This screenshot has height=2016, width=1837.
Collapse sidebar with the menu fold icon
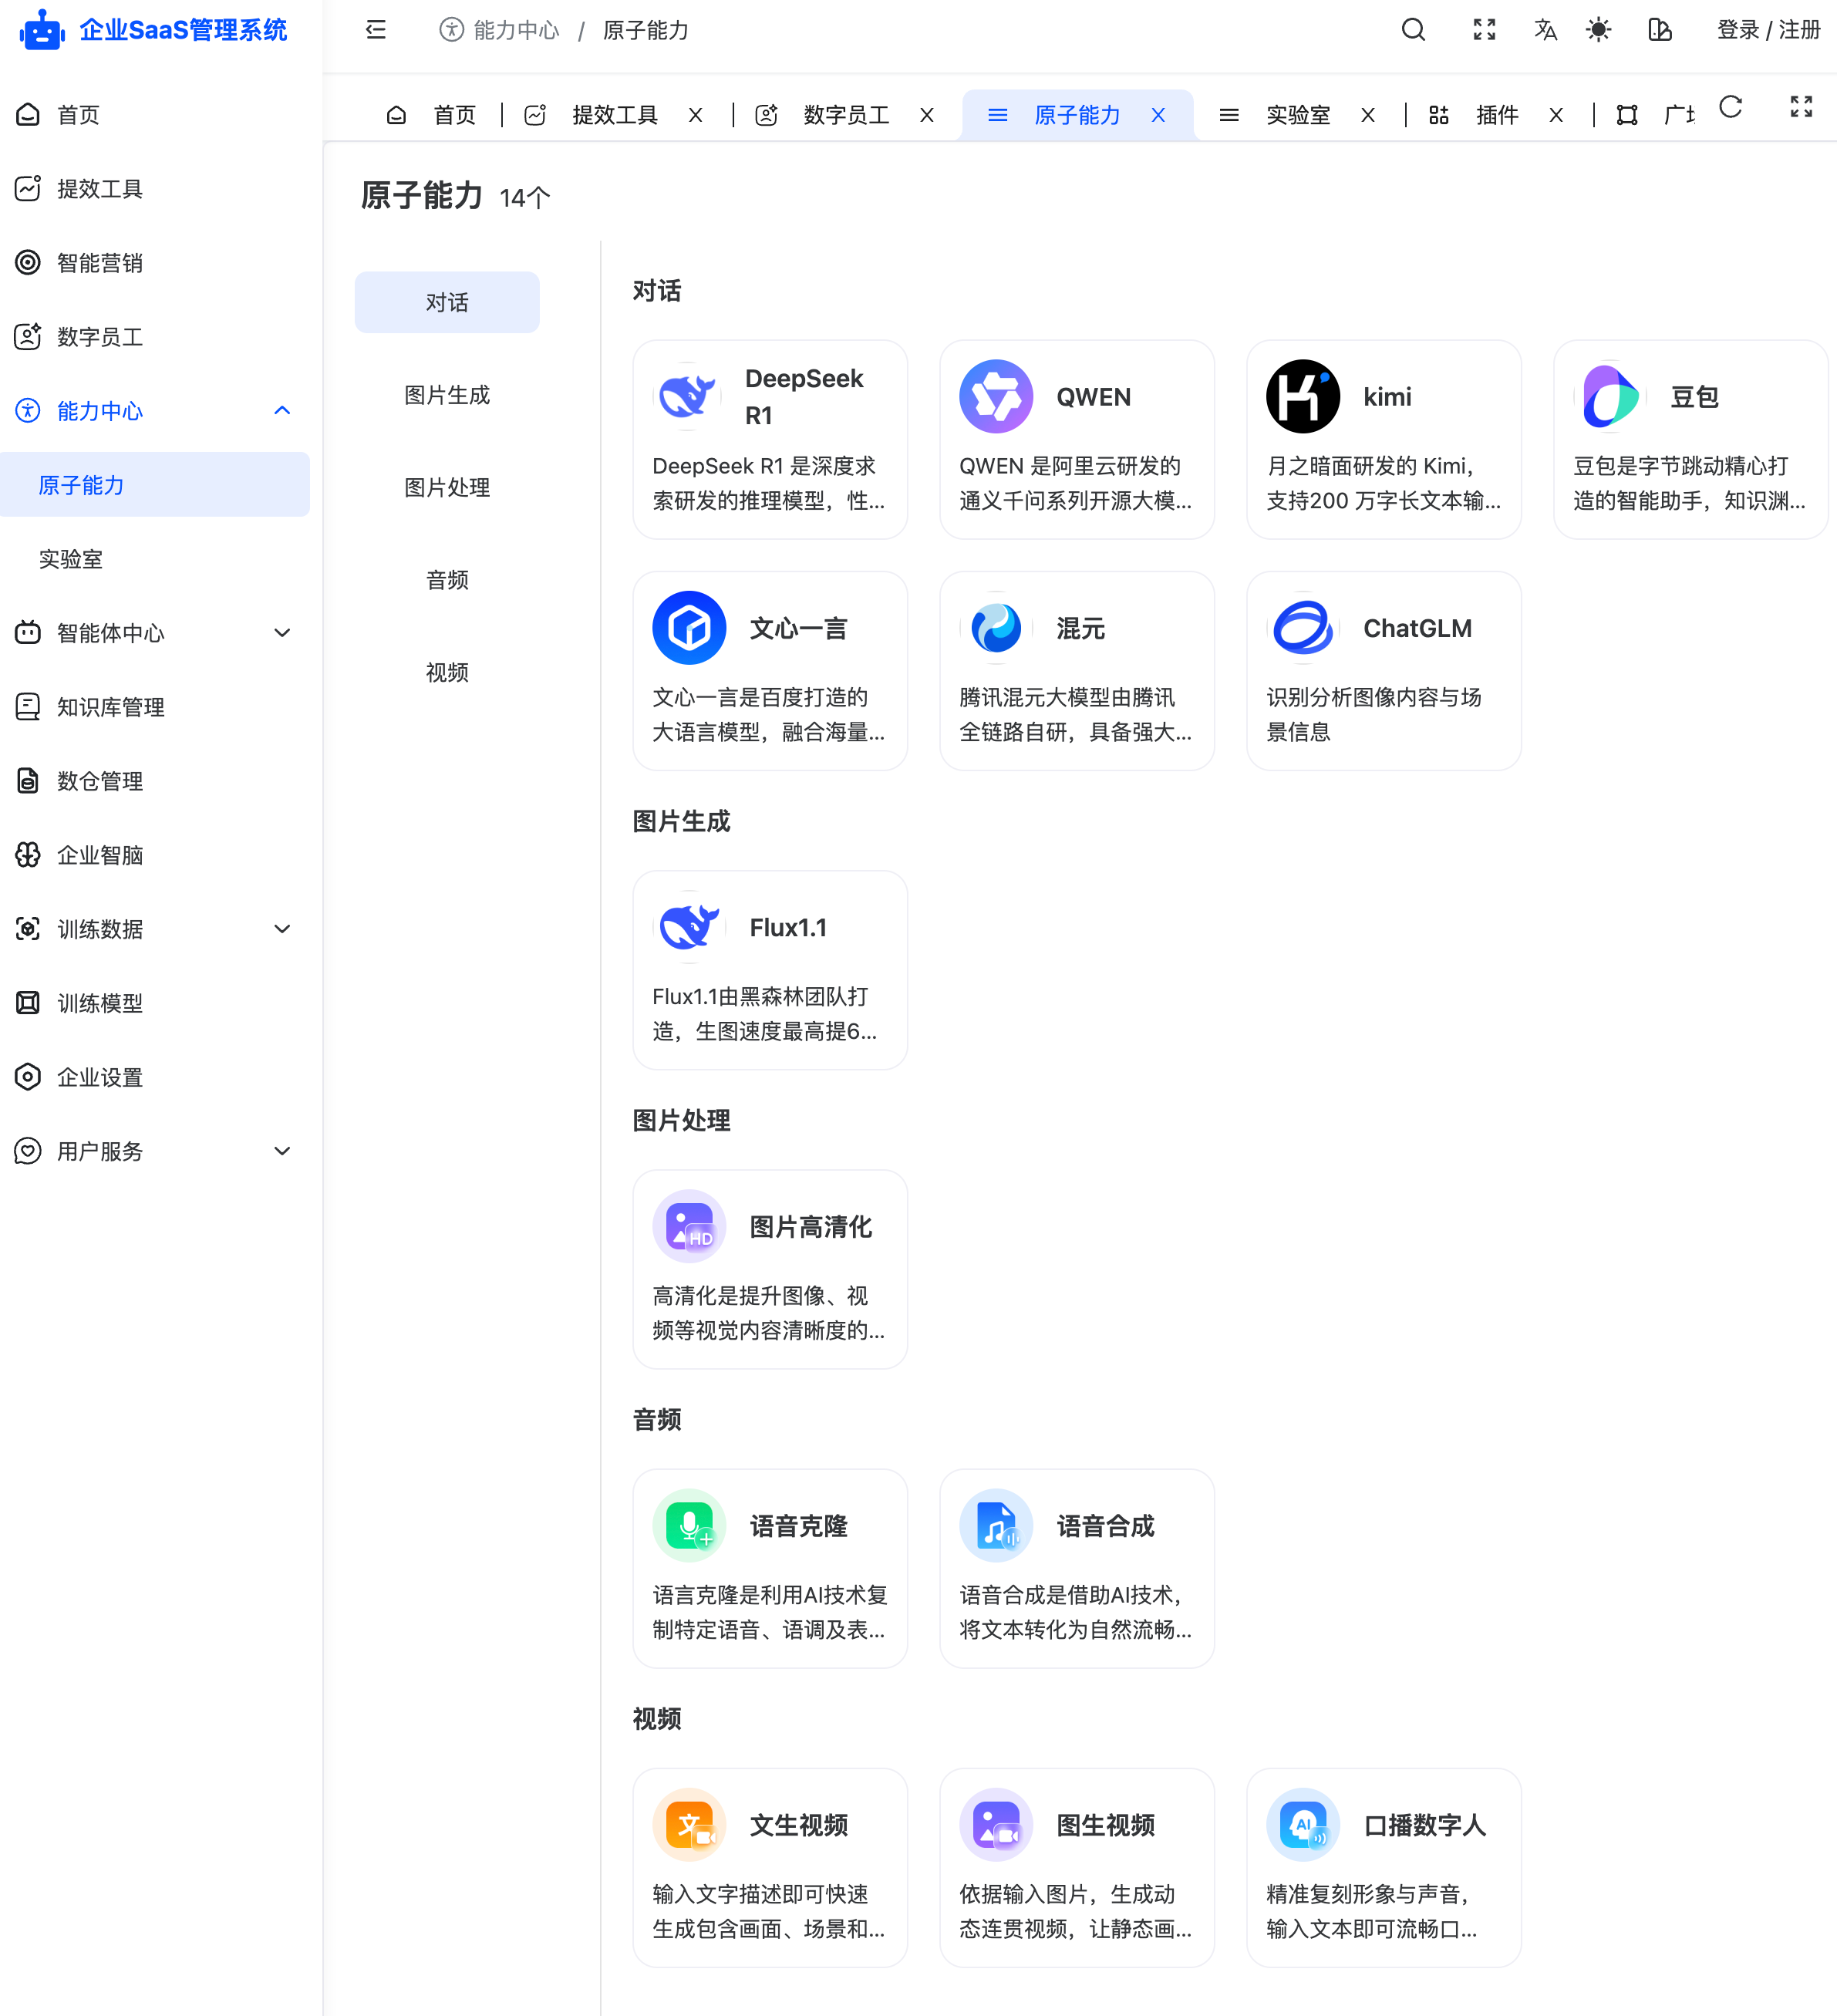click(376, 30)
